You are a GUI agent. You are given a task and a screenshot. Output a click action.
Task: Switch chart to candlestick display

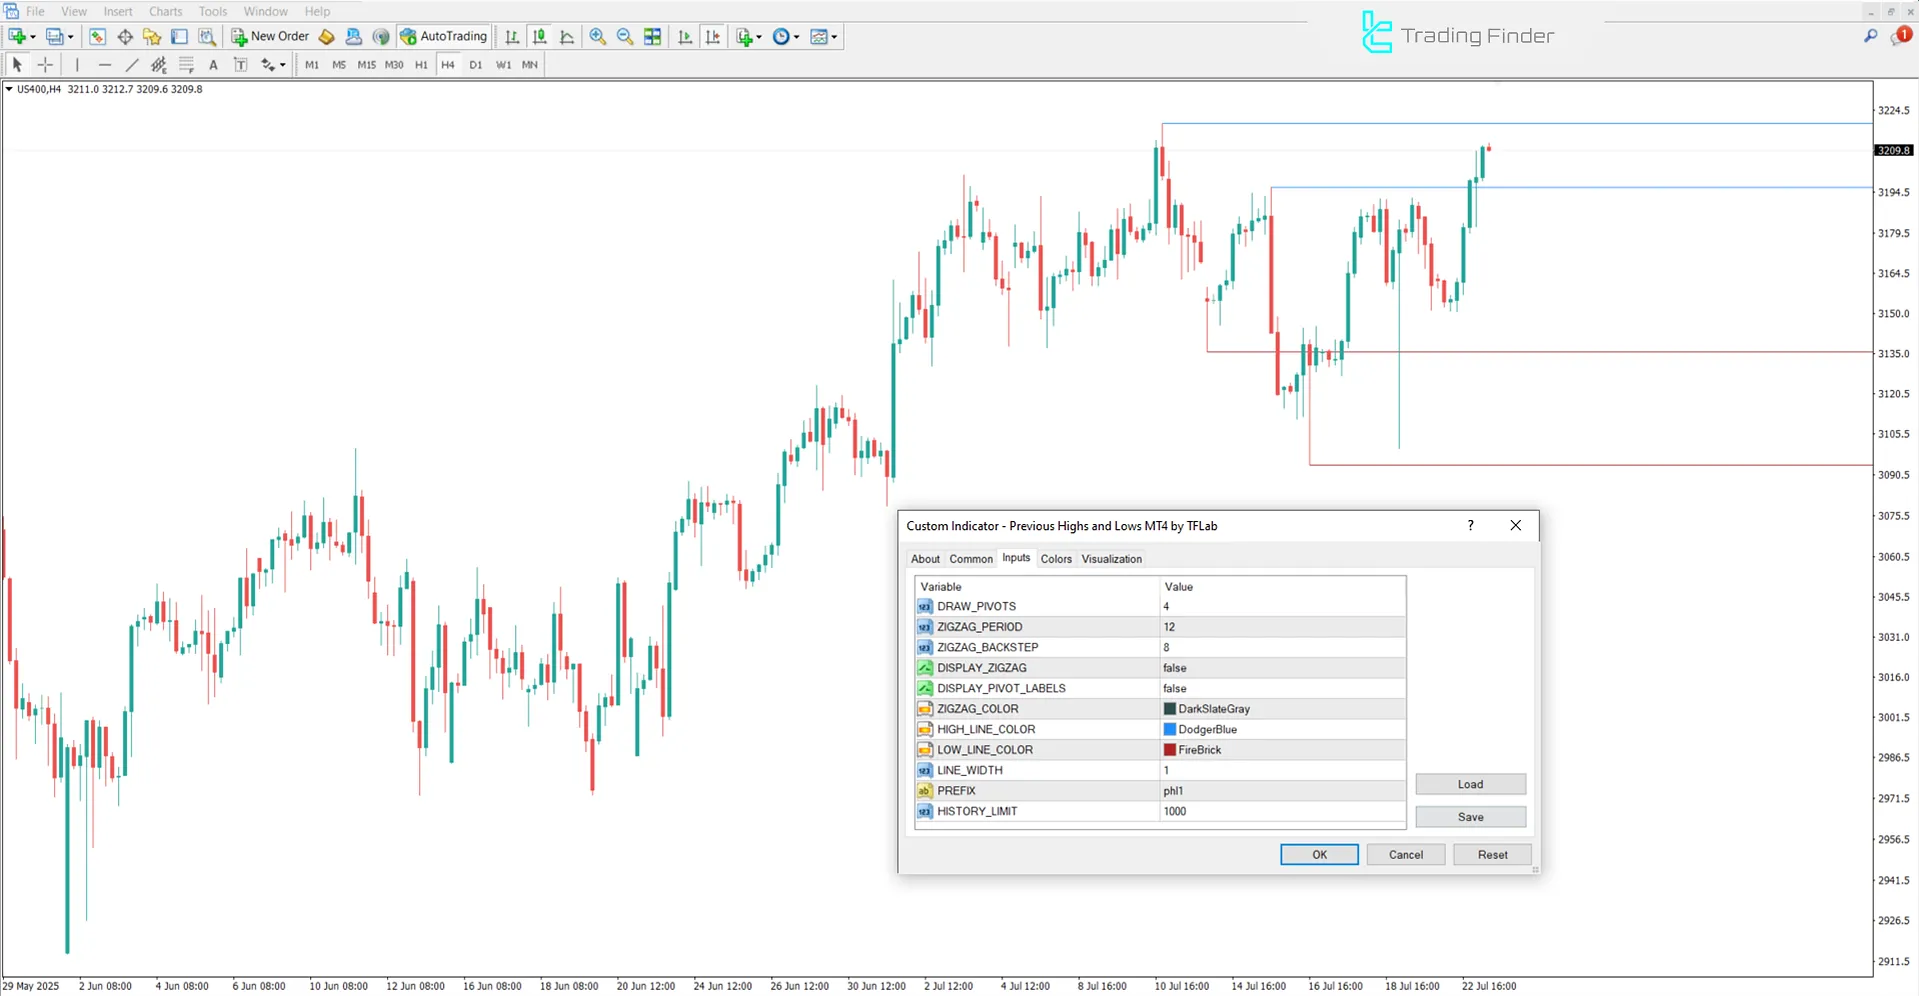pos(539,36)
